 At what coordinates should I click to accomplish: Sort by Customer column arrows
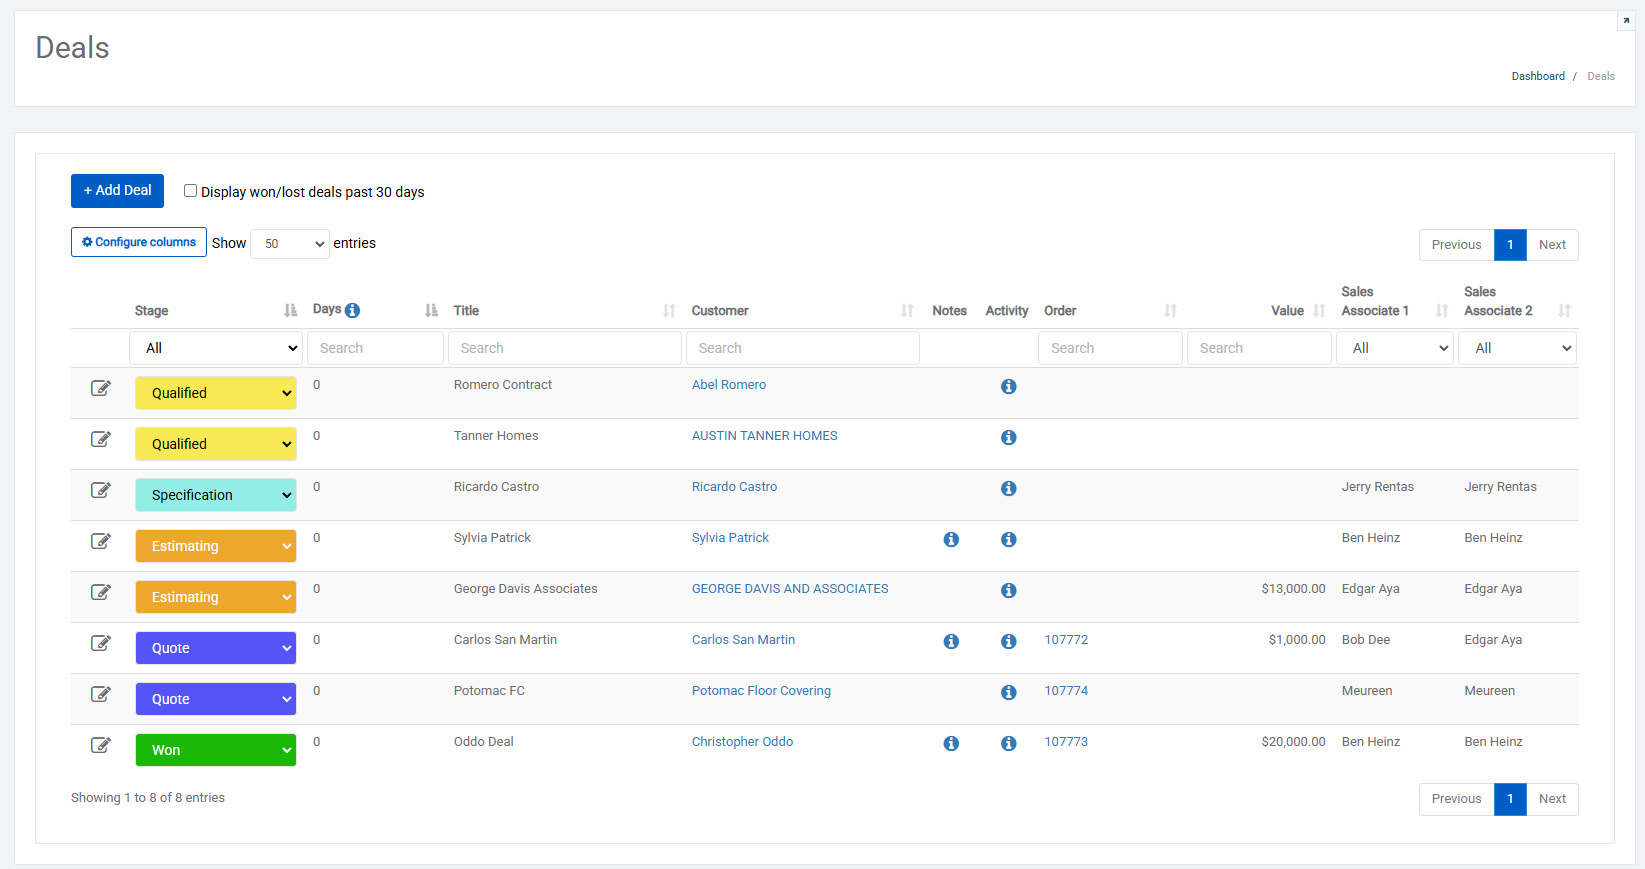coord(907,311)
